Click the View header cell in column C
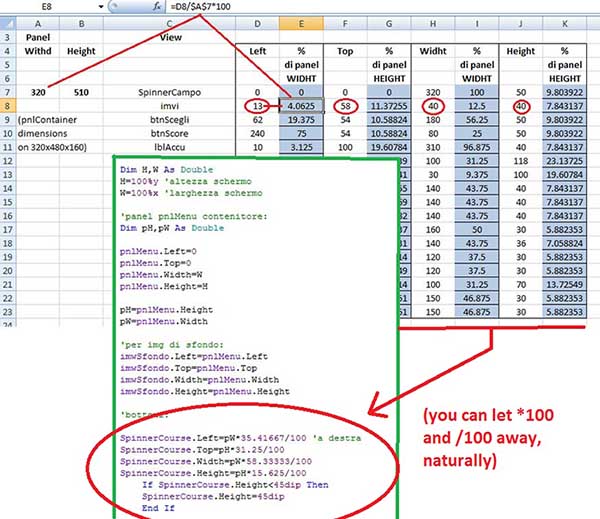 (x=170, y=38)
